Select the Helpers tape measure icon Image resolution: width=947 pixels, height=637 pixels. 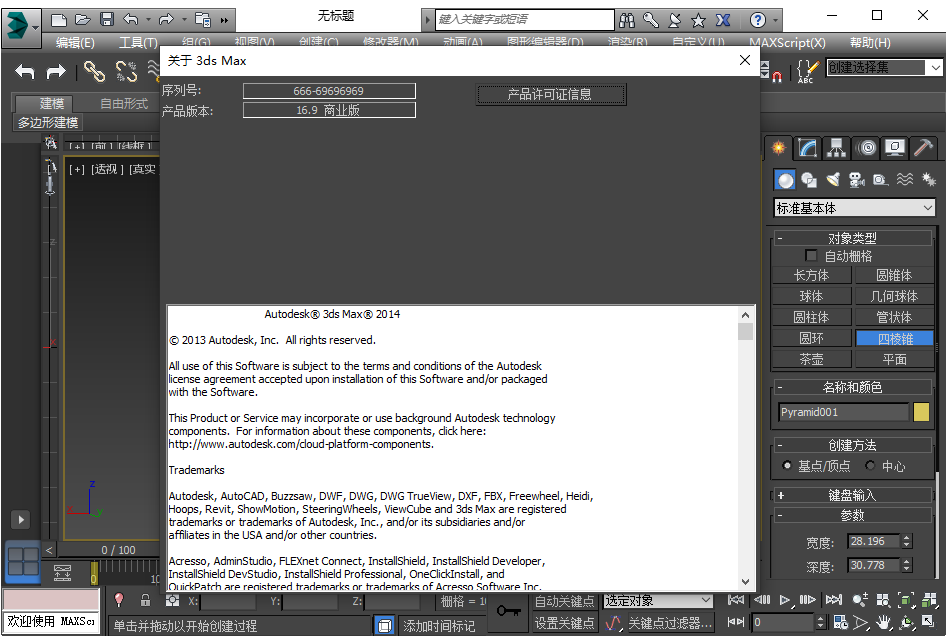(x=881, y=180)
